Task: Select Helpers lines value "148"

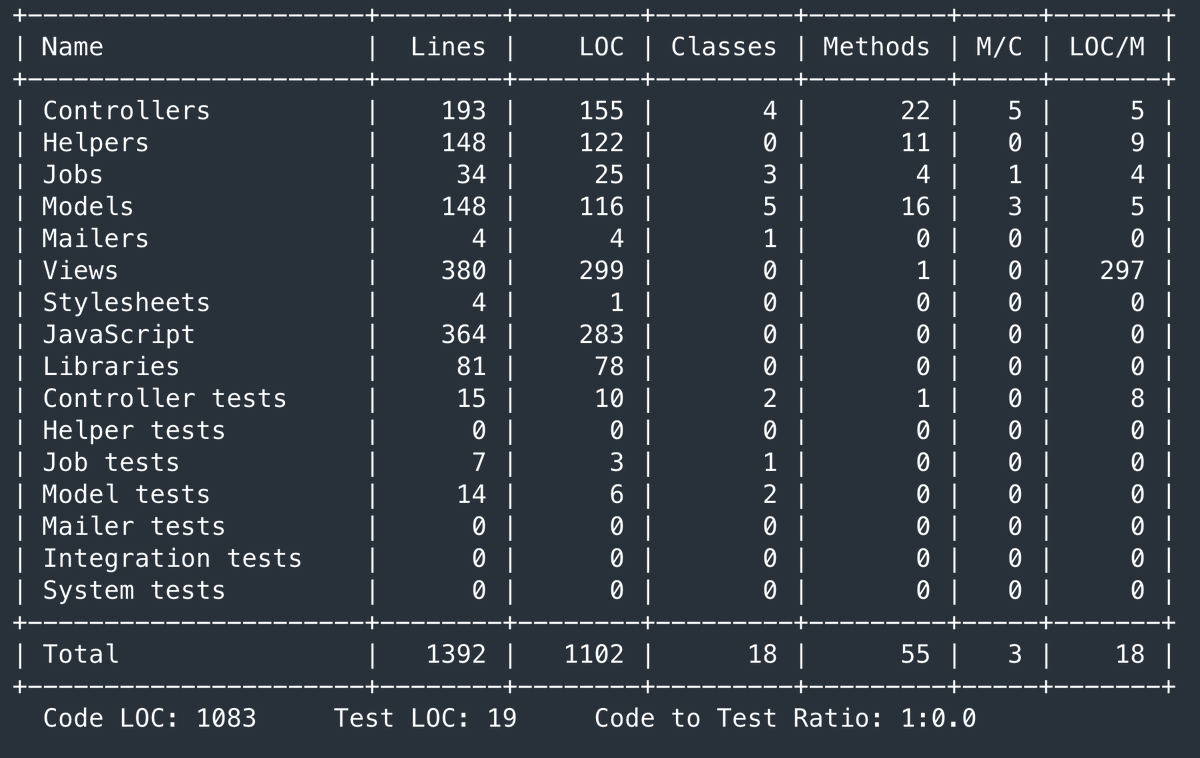Action: [463, 143]
